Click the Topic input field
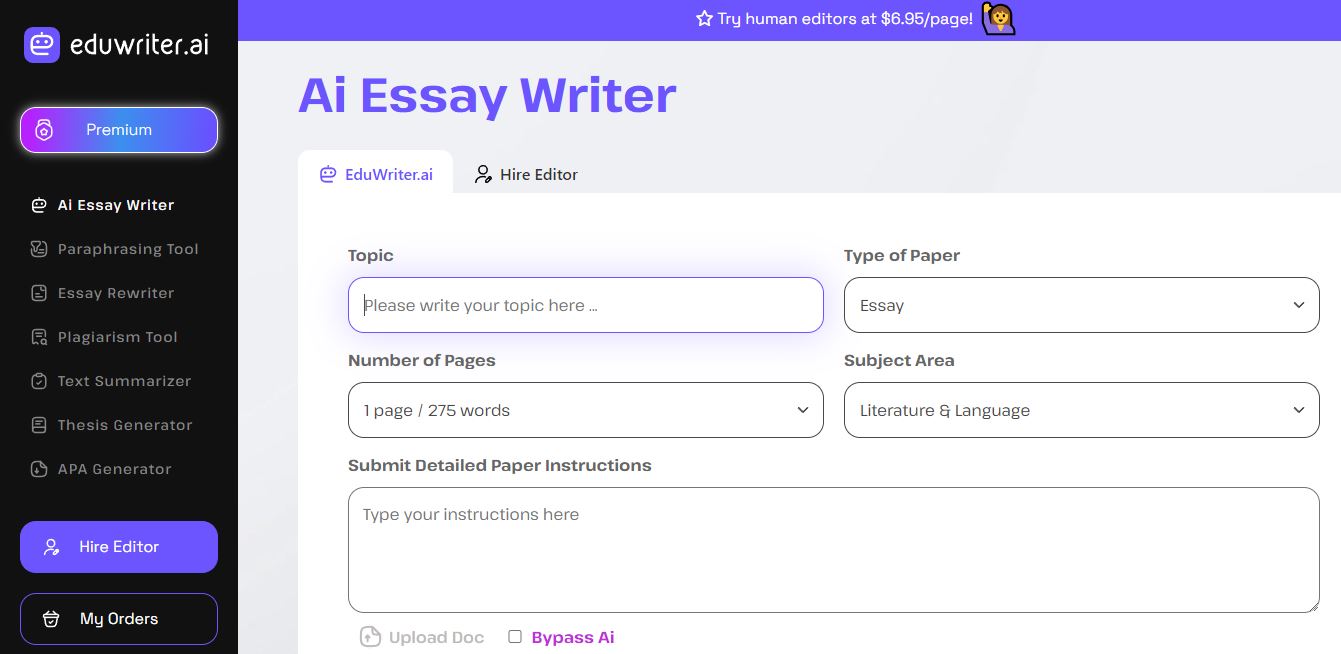Viewport: 1341px width, 654px height. [x=586, y=305]
